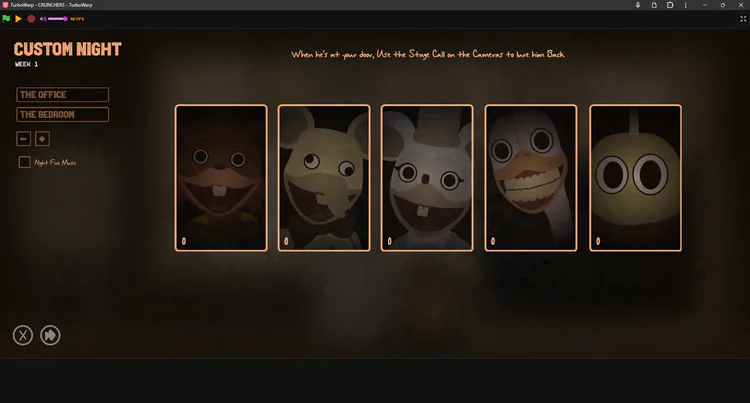
Task: Select THE OFFICE option
Action: (x=63, y=95)
